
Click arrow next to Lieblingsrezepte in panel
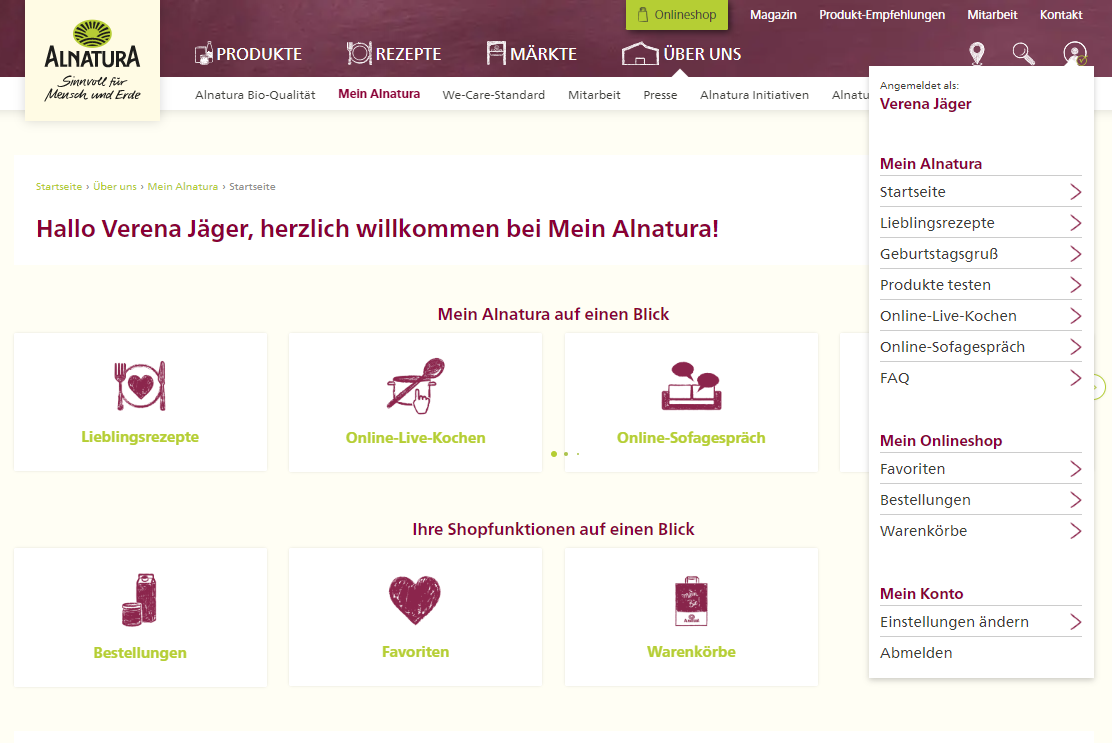coord(1075,223)
